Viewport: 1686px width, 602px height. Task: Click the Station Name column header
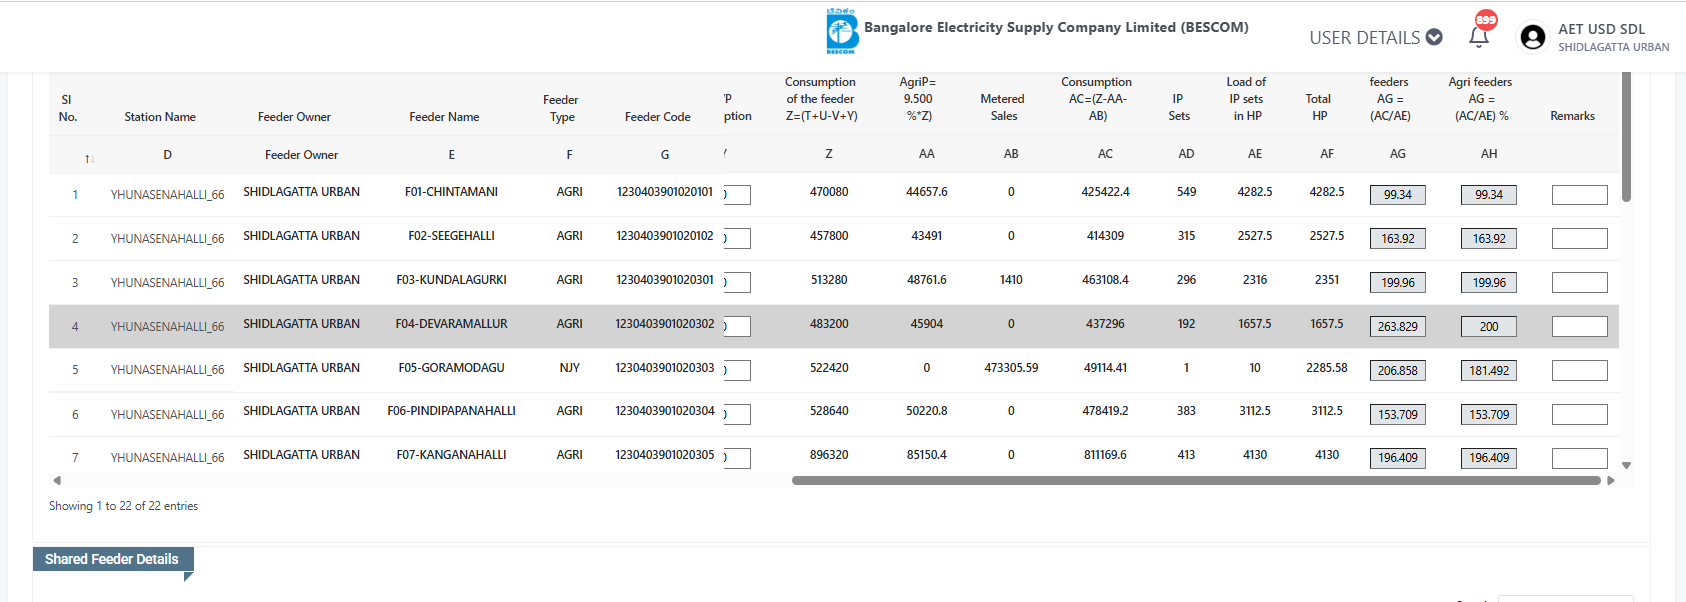tap(160, 117)
